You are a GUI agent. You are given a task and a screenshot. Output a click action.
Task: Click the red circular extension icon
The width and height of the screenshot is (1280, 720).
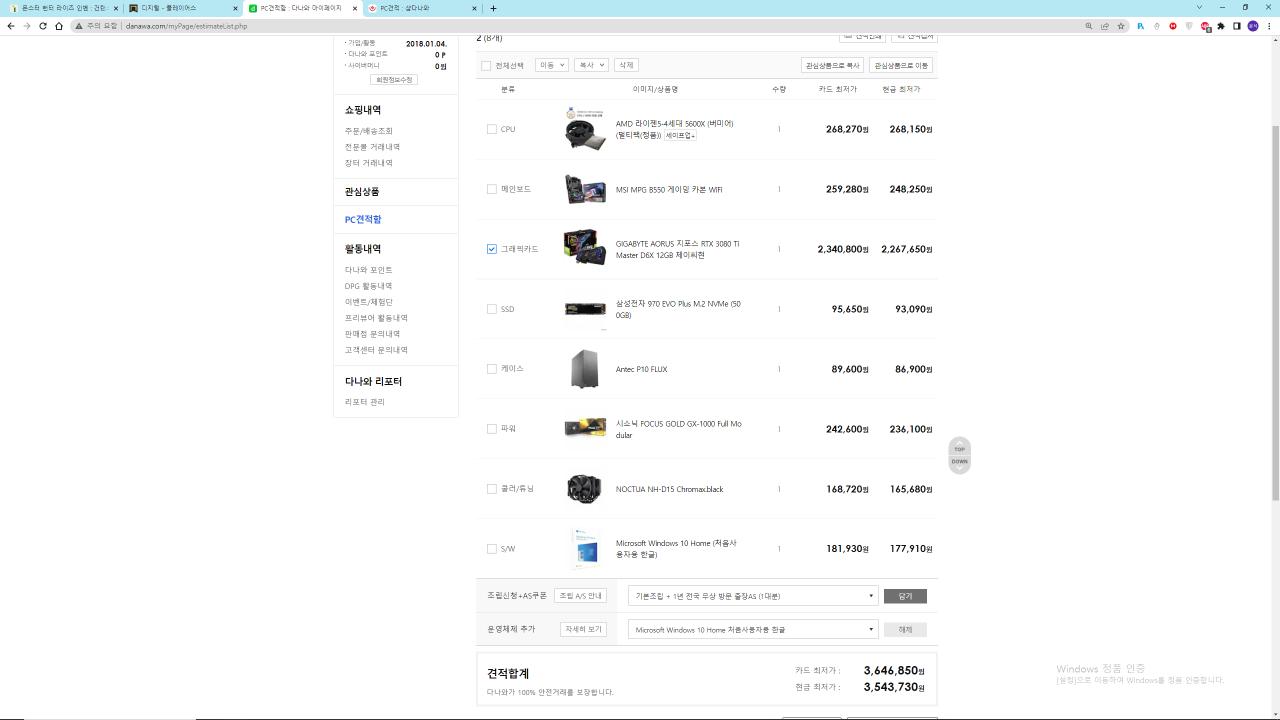tap(1173, 26)
